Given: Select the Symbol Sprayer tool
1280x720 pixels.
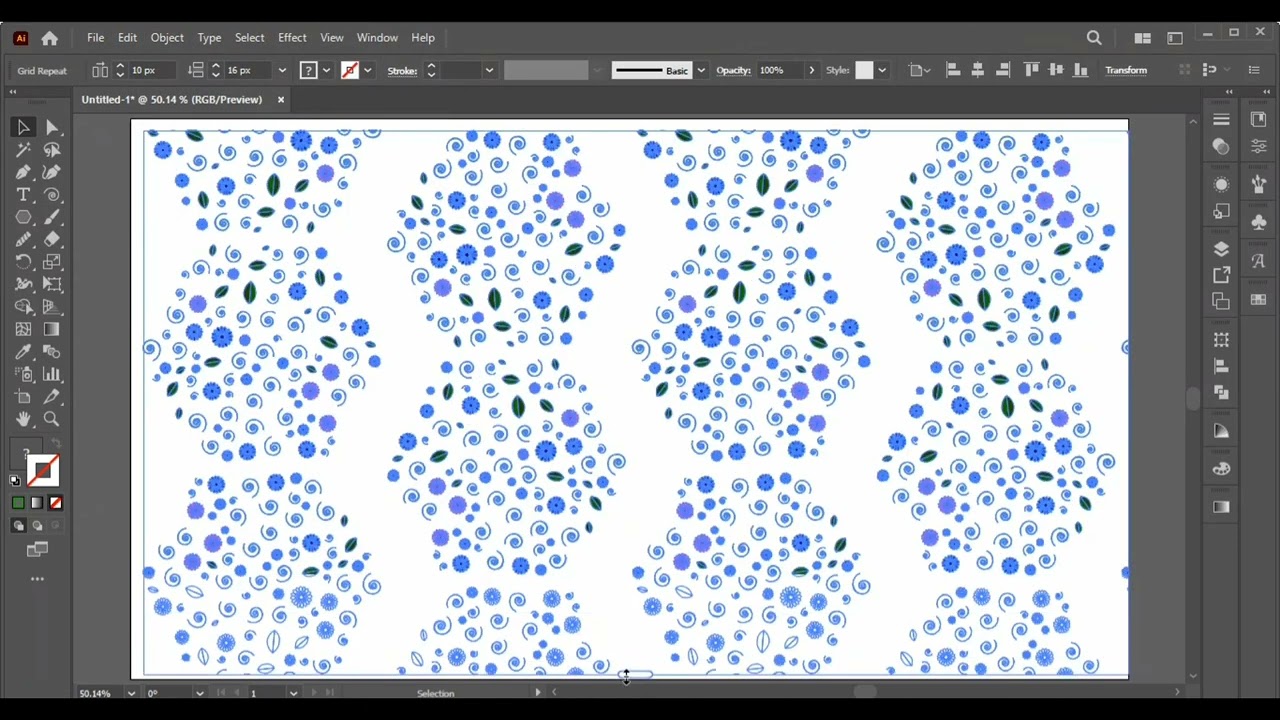Looking at the screenshot, I should tap(23, 374).
